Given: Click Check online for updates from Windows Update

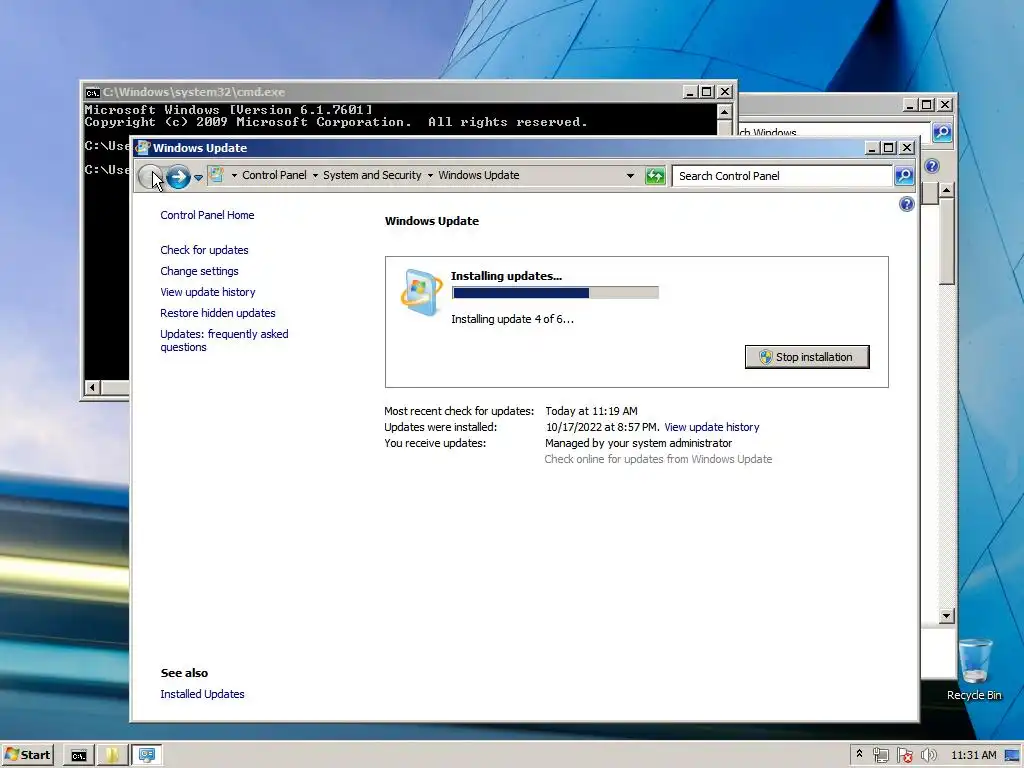Looking at the screenshot, I should coord(658,459).
